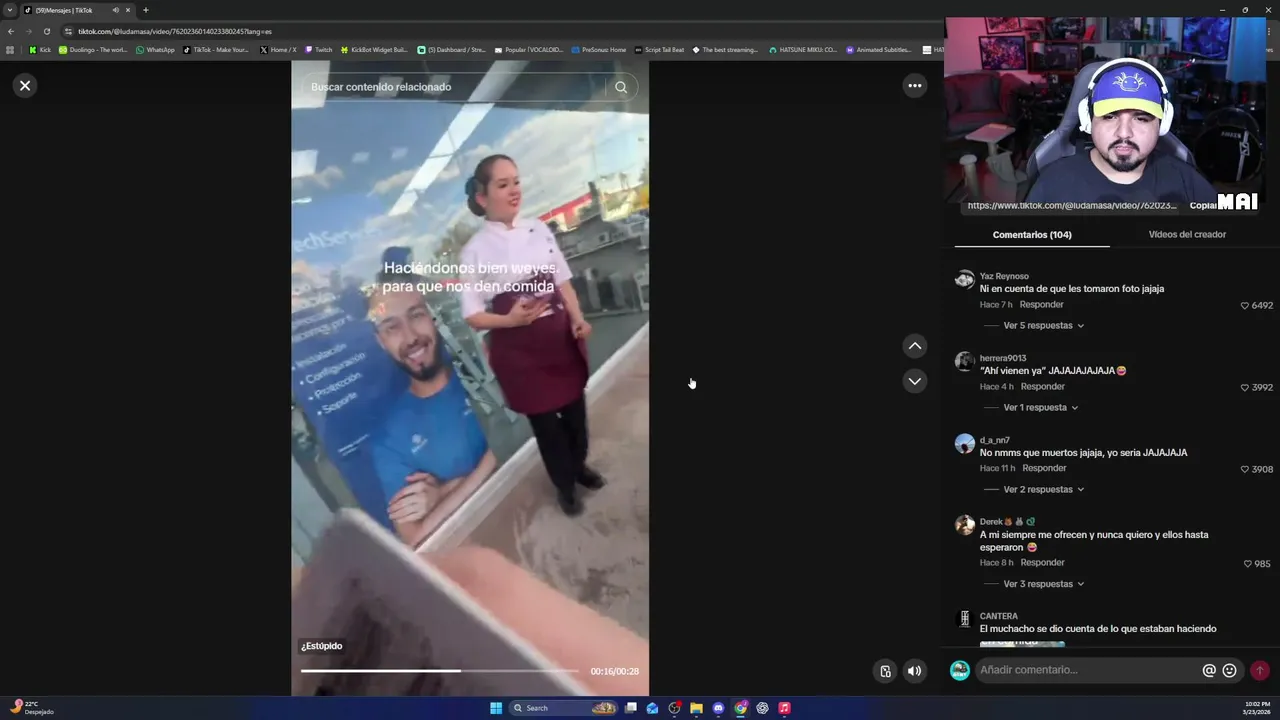Viewport: 1280px width, 720px height.
Task: Open the Windows Start menu
Action: 496,708
